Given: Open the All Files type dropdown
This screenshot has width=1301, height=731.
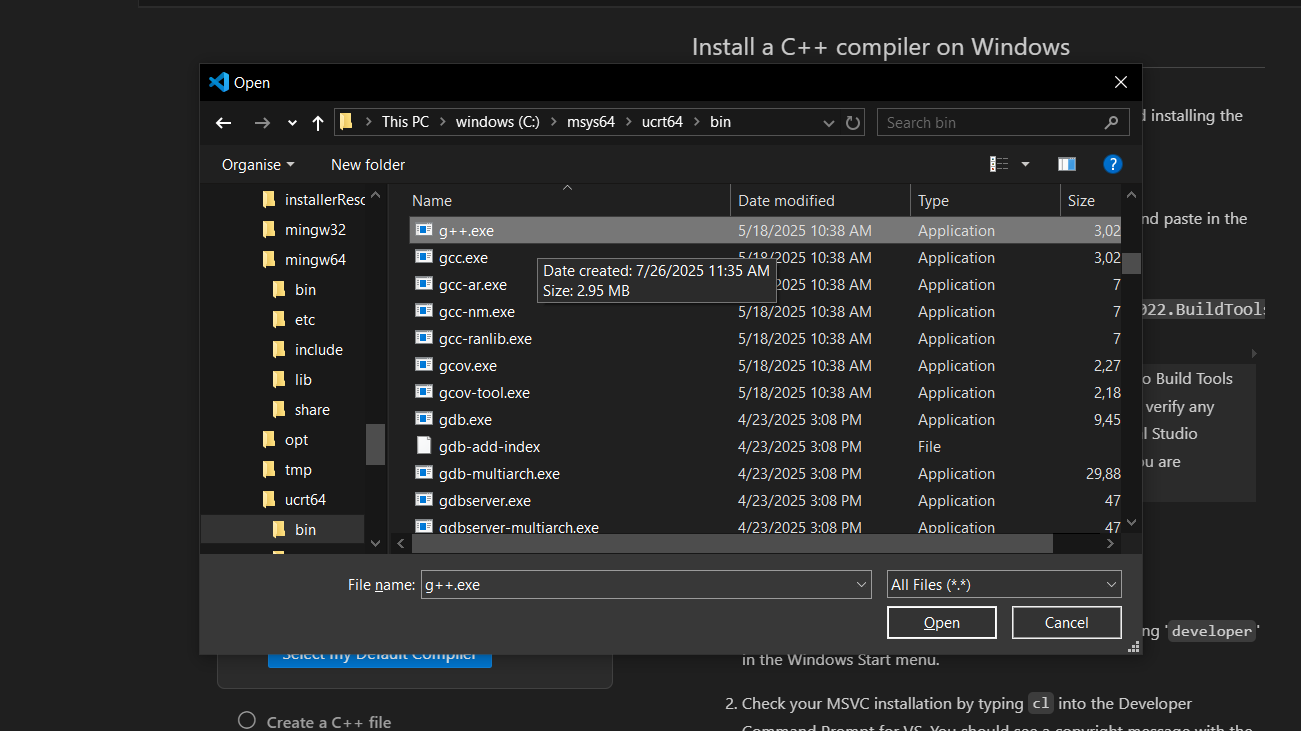Looking at the screenshot, I should tap(1004, 585).
